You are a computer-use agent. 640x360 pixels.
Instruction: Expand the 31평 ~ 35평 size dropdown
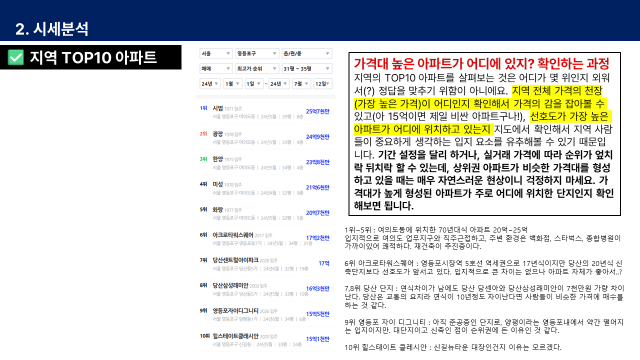(307, 69)
